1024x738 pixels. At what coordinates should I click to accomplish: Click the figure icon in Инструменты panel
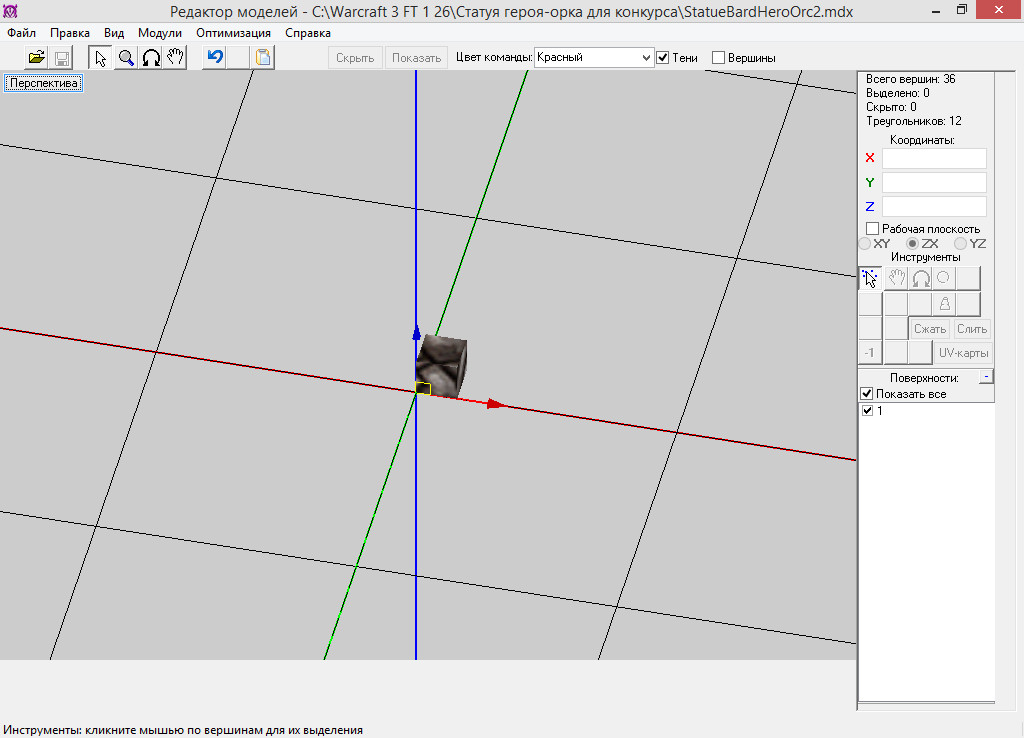[944, 304]
